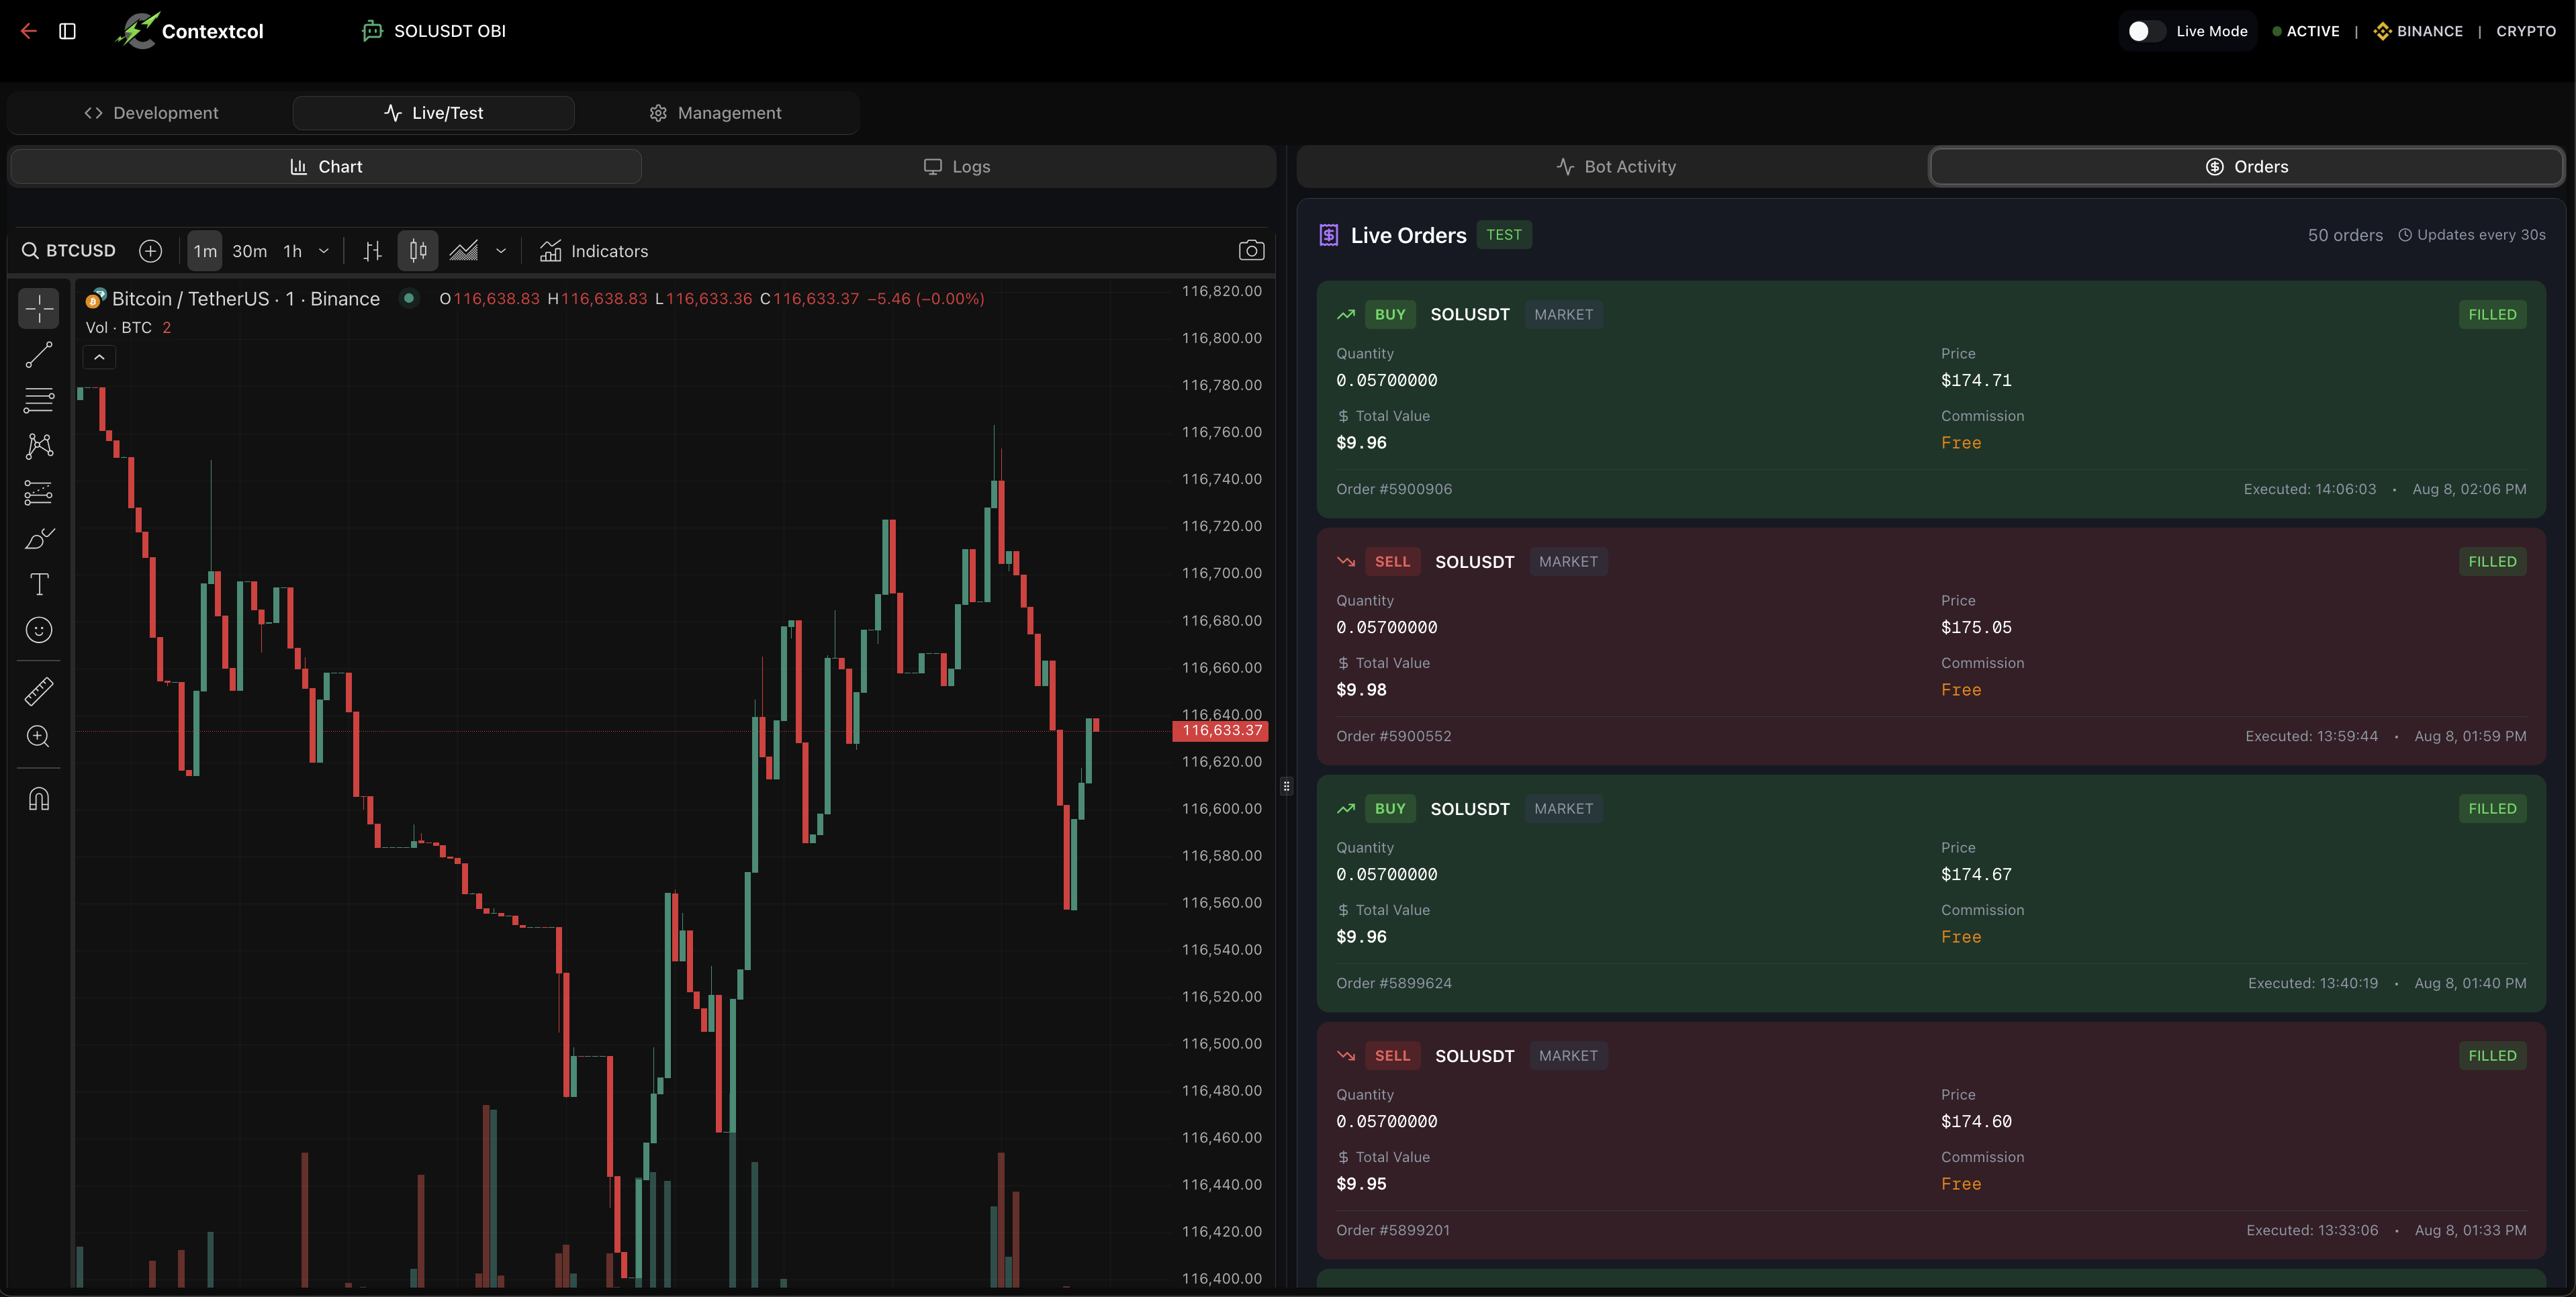Viewport: 2576px width, 1297px height.
Task: Click the CRYPTO label in header
Action: click(x=2526, y=31)
